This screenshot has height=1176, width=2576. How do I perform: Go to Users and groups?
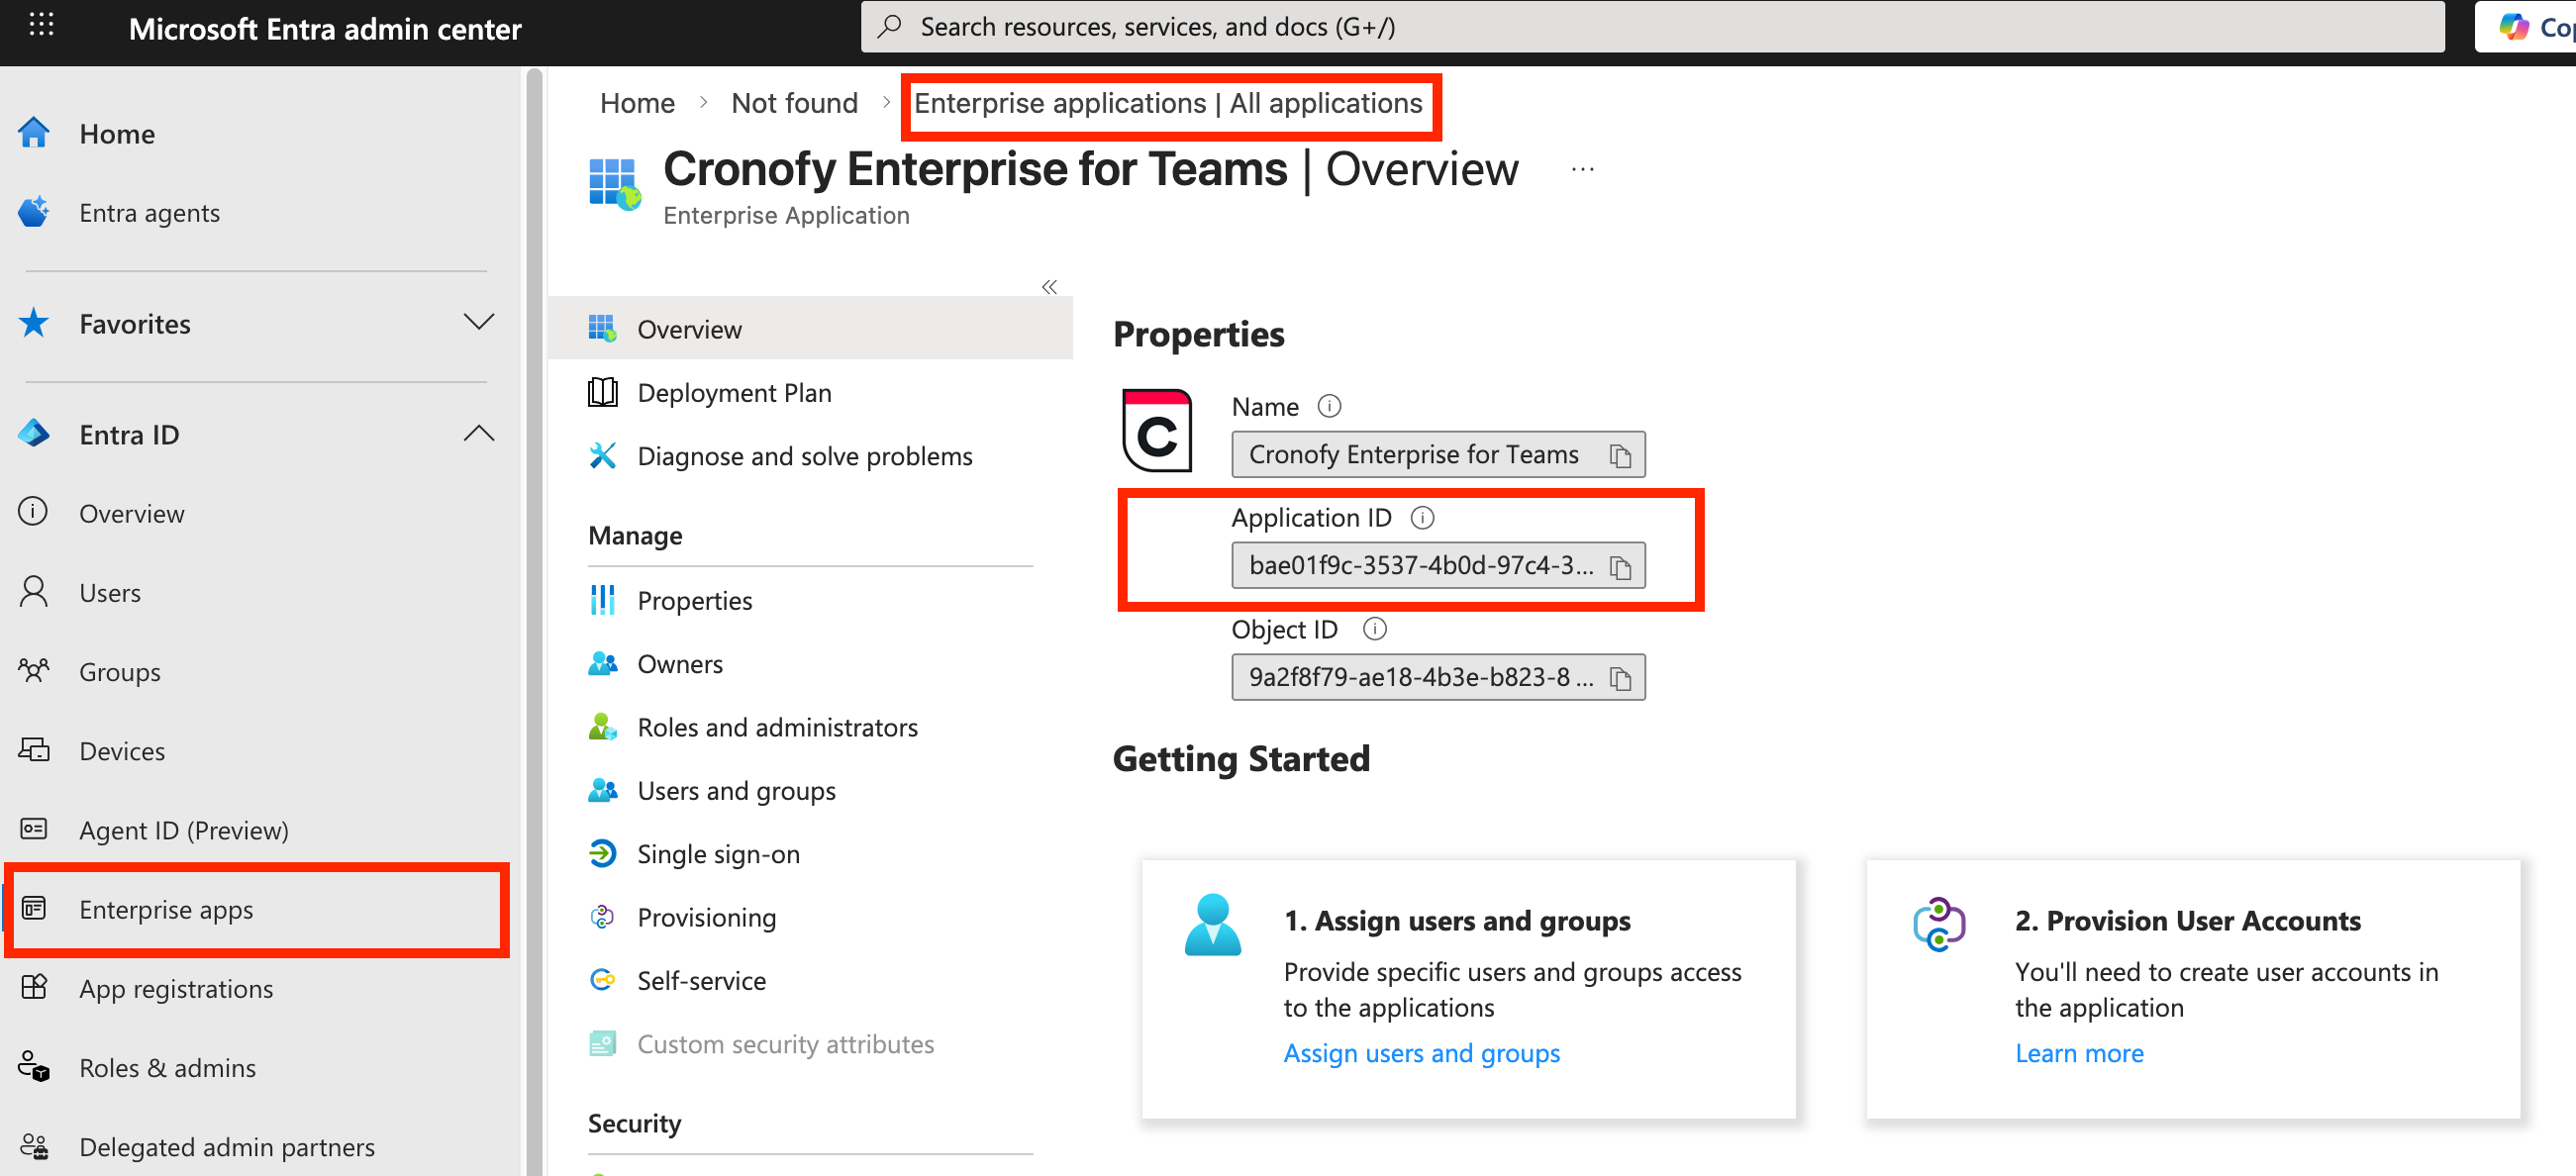click(736, 790)
